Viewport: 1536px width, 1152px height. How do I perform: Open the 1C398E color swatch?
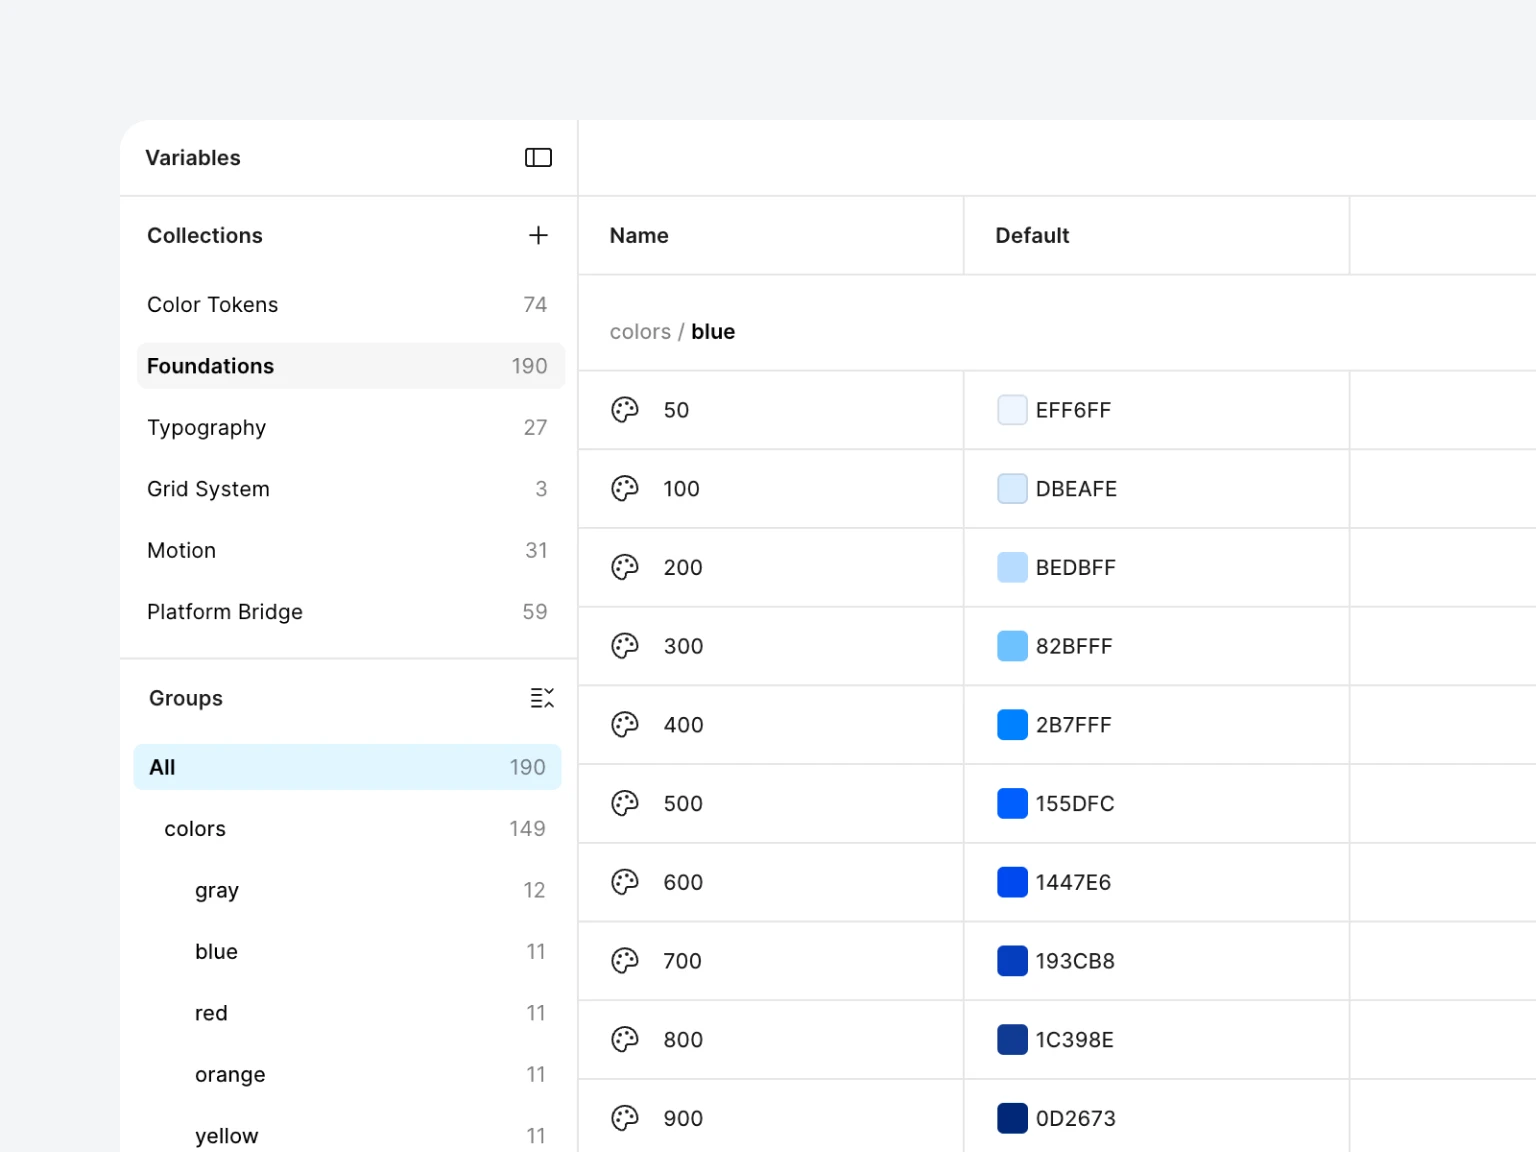(1012, 1040)
